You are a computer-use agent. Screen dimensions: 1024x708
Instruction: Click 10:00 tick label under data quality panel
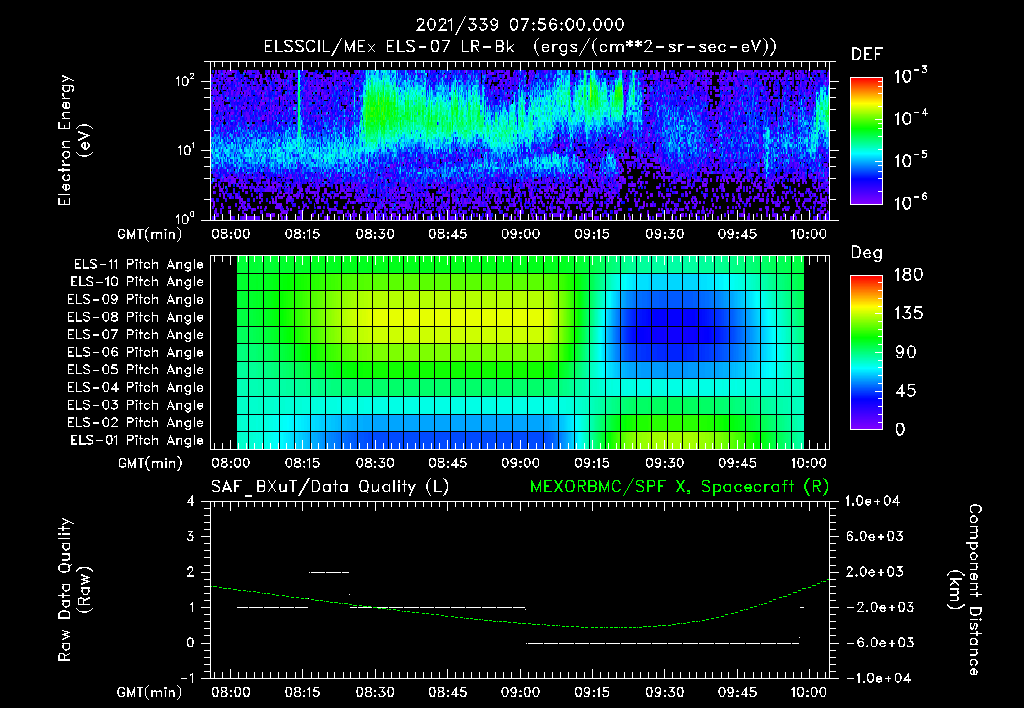[x=808, y=692]
